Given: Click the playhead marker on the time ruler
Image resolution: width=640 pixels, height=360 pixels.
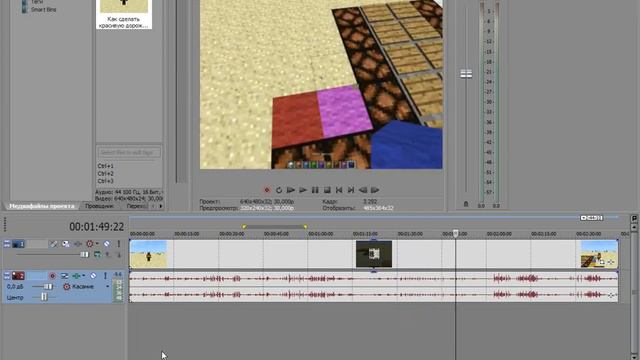Looking at the screenshot, I should coord(456,233).
